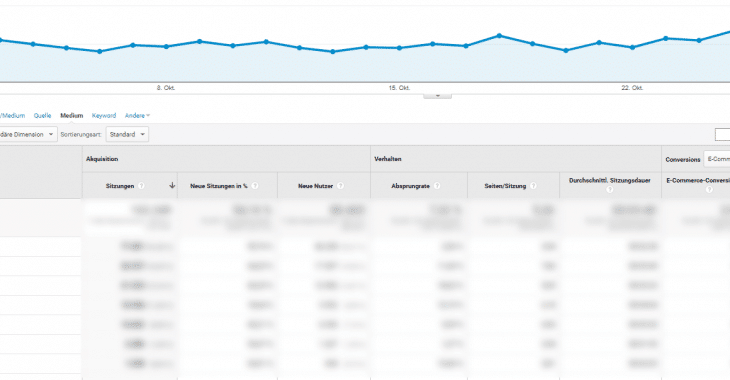730x380 pixels.
Task: Sort by Neue Nutzer column header
Action: [315, 186]
